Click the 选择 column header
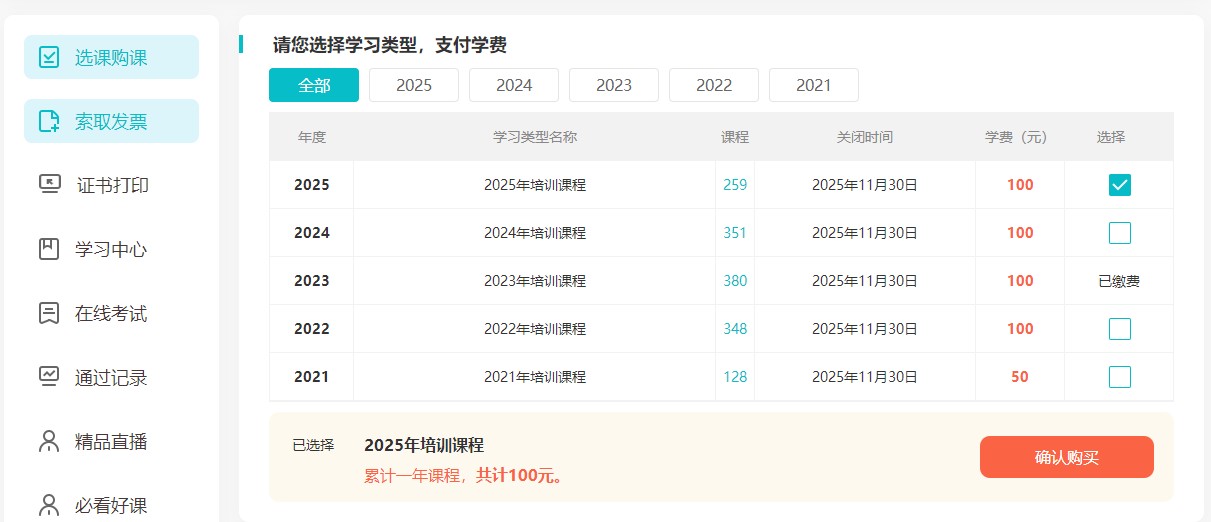This screenshot has width=1211, height=522. (1111, 137)
